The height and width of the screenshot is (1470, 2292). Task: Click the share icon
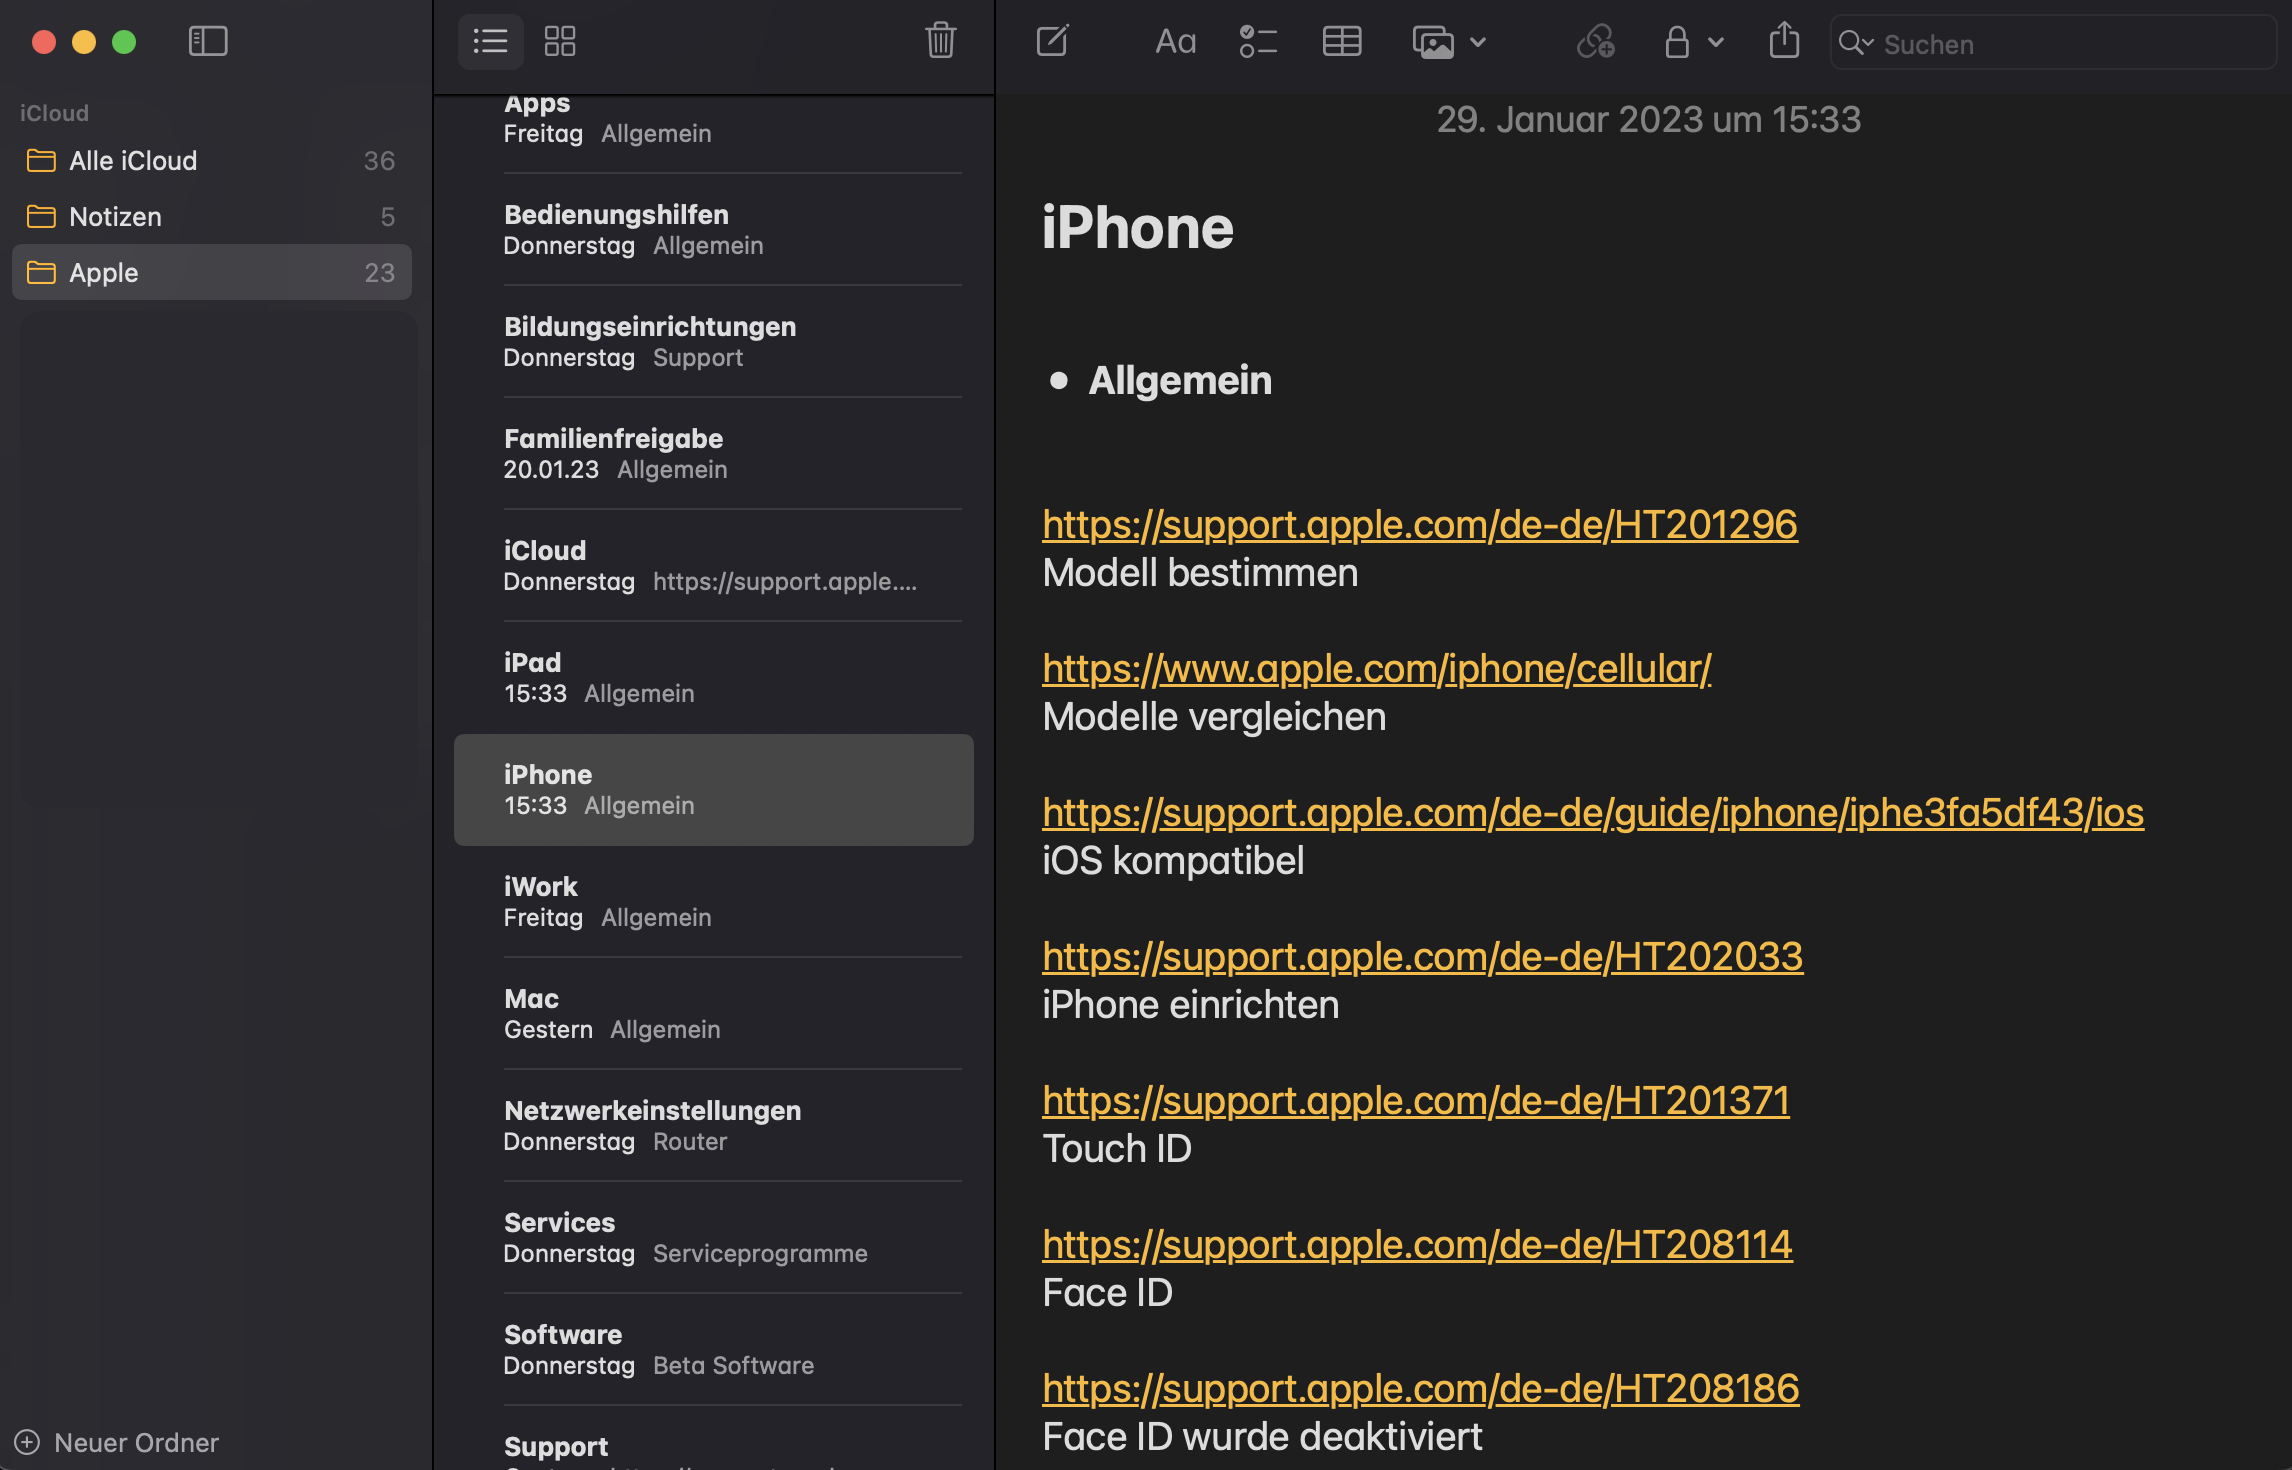[x=1784, y=41]
